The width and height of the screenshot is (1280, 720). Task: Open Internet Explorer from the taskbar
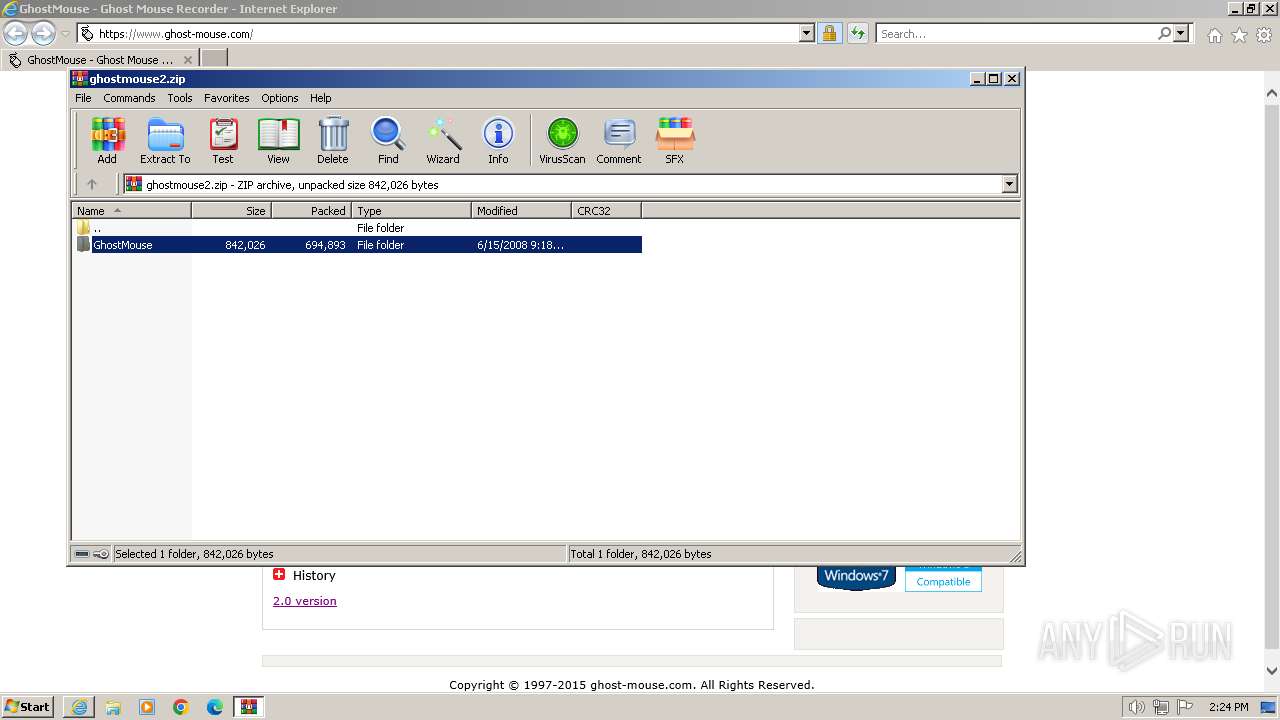click(x=79, y=707)
